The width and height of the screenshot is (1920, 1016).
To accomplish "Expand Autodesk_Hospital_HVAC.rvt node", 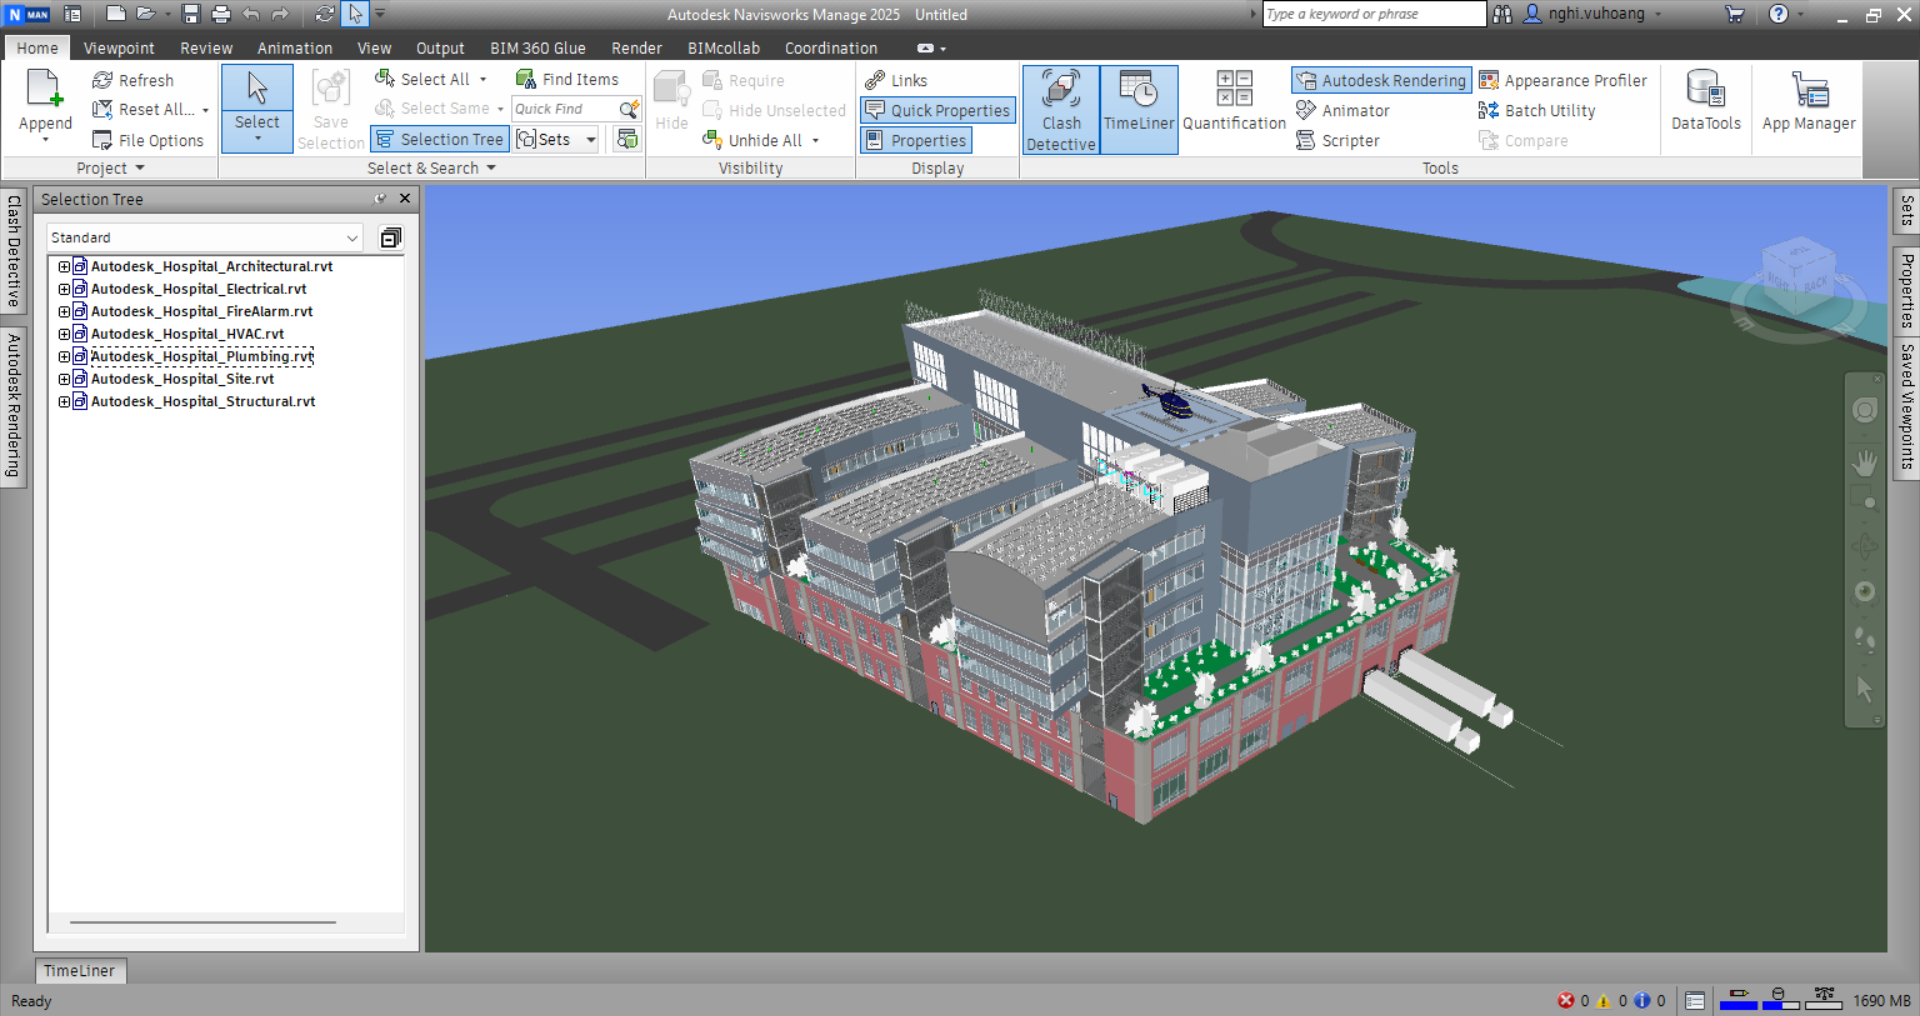I will pos(64,334).
